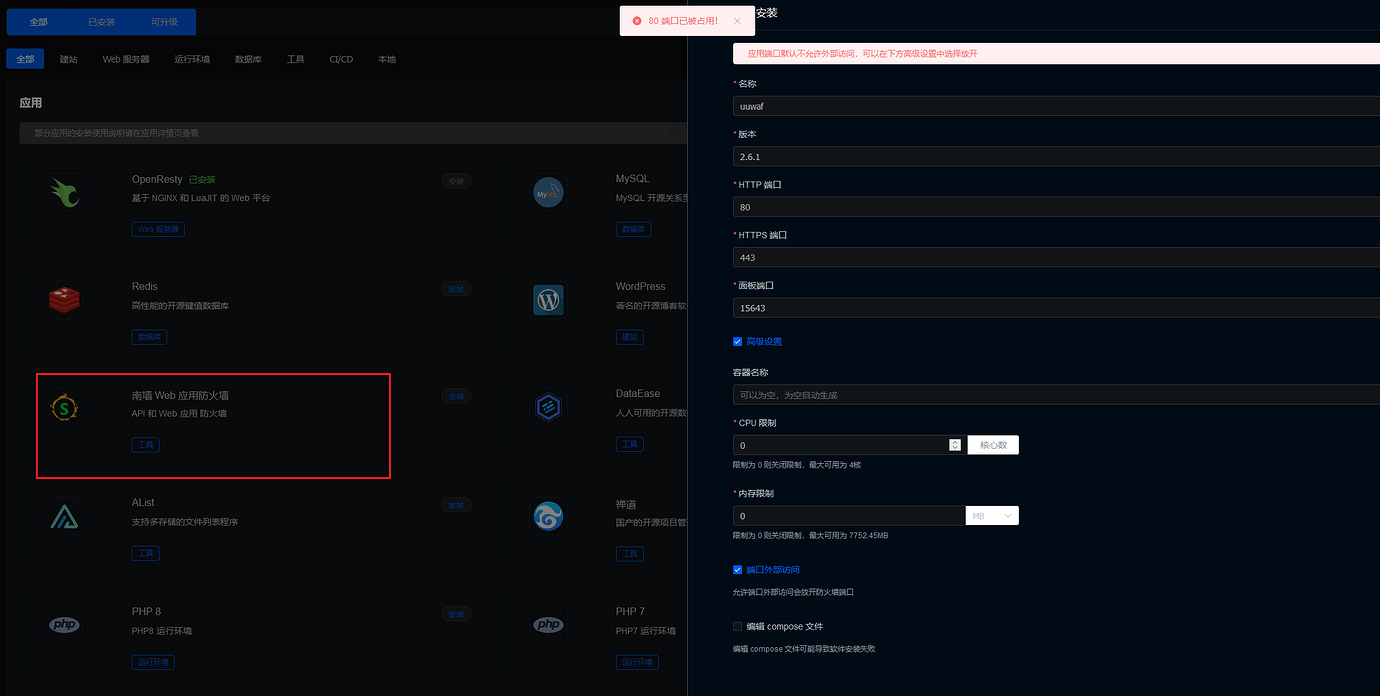1380x696 pixels.
Task: Click the DataEase application icon
Action: tap(548, 407)
